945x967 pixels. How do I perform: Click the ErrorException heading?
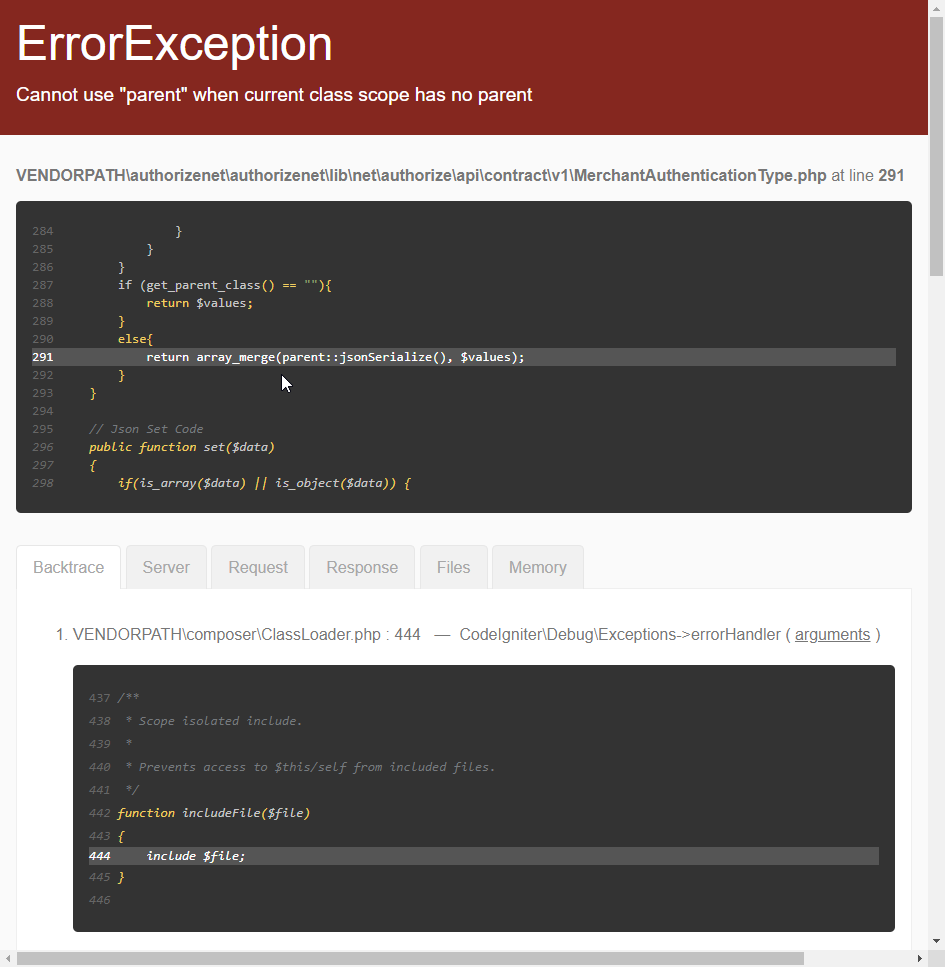click(175, 43)
